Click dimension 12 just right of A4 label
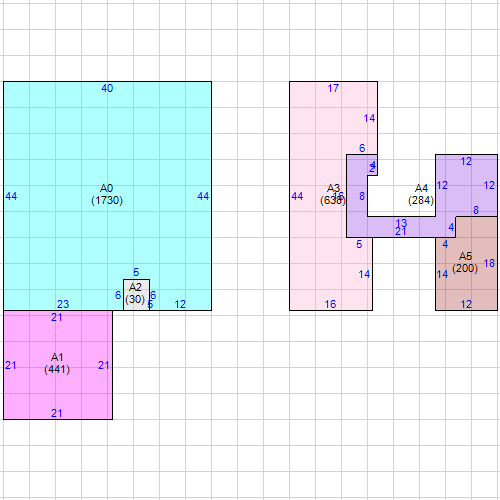Screen dimensions: 500x500 click(x=442, y=185)
